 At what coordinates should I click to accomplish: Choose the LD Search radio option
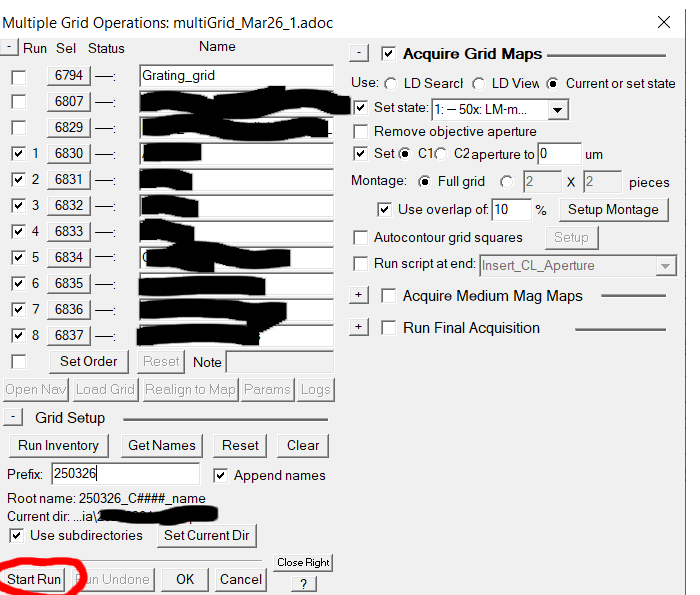pos(391,84)
